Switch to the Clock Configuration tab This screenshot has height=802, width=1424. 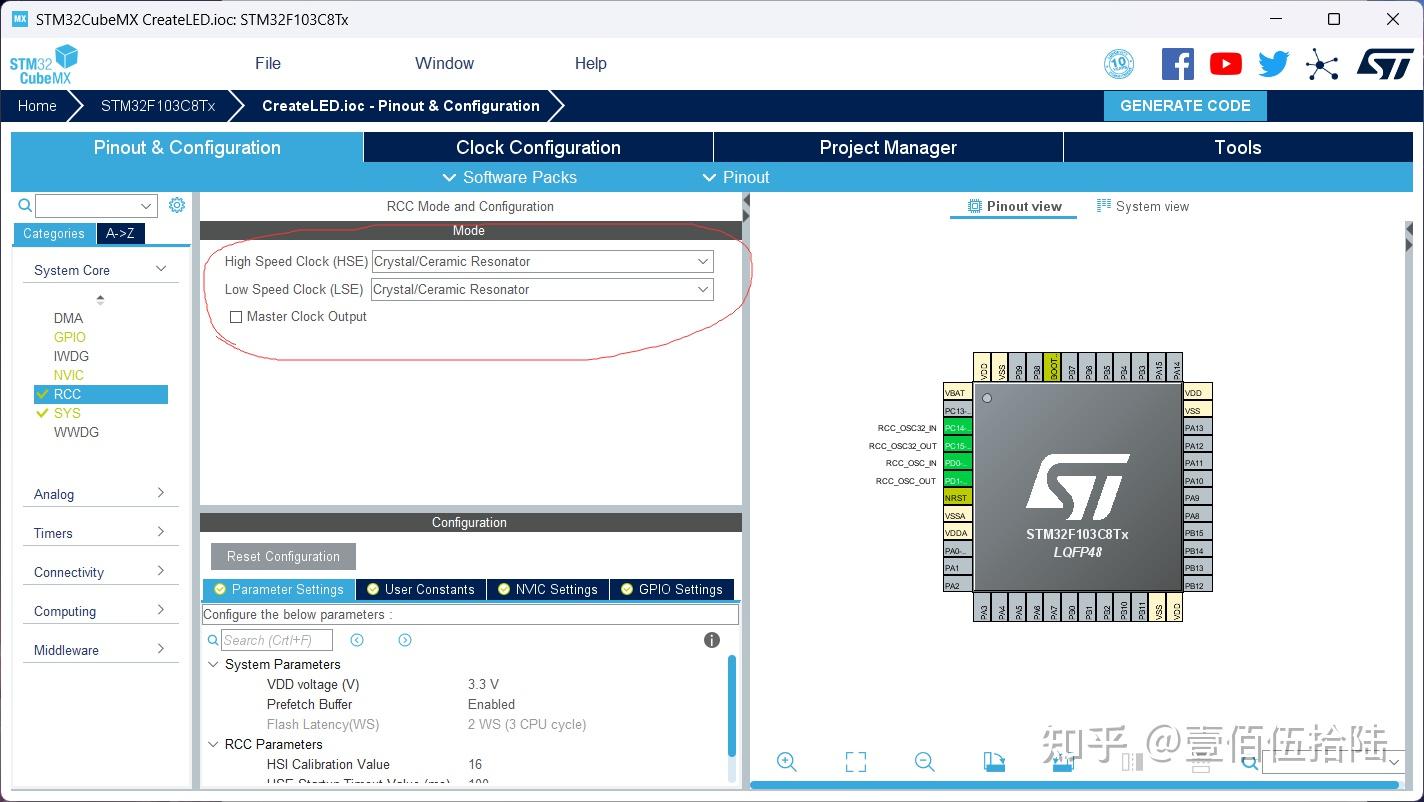coord(537,147)
